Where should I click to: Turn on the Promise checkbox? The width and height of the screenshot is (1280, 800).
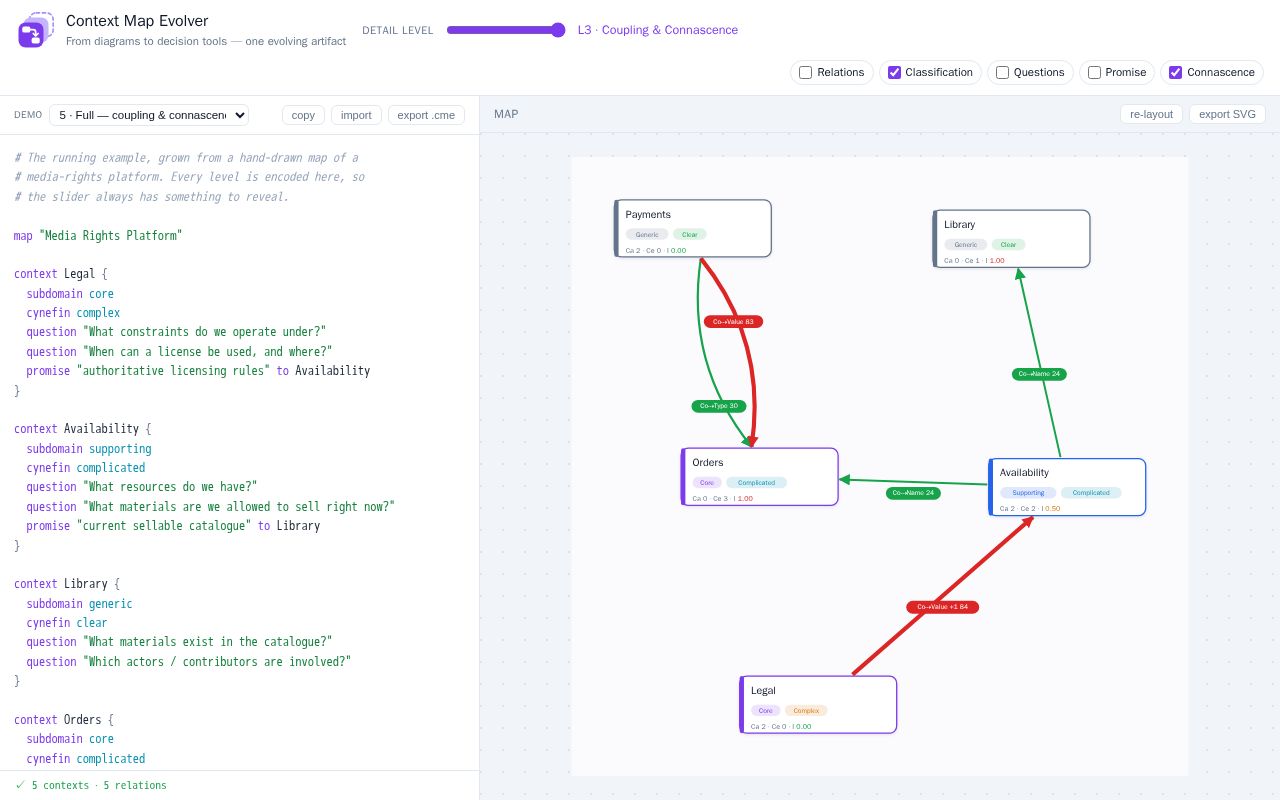[1094, 73]
